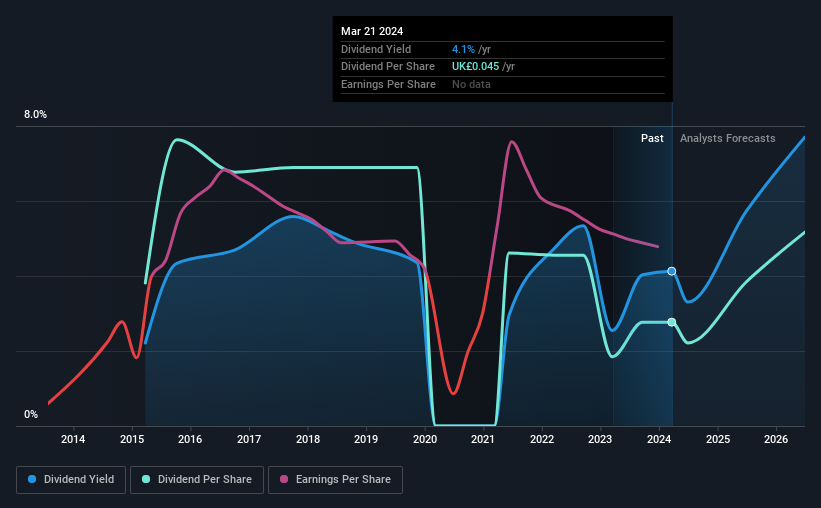Click the 2021 x-axis label

pos(482,439)
